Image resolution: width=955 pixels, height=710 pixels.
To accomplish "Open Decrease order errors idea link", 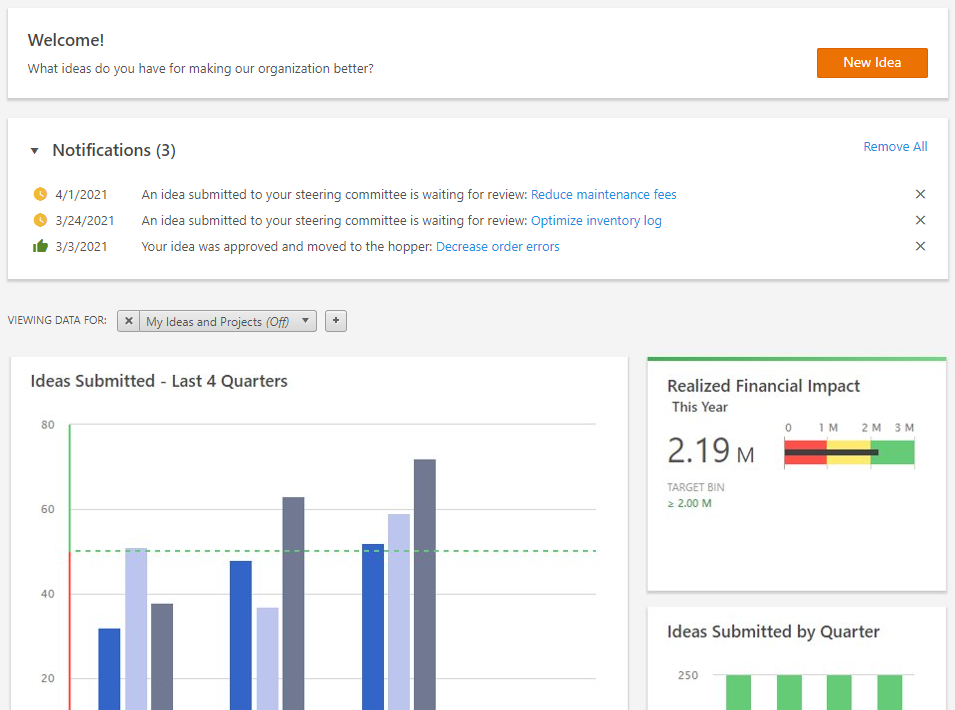I will coord(497,247).
